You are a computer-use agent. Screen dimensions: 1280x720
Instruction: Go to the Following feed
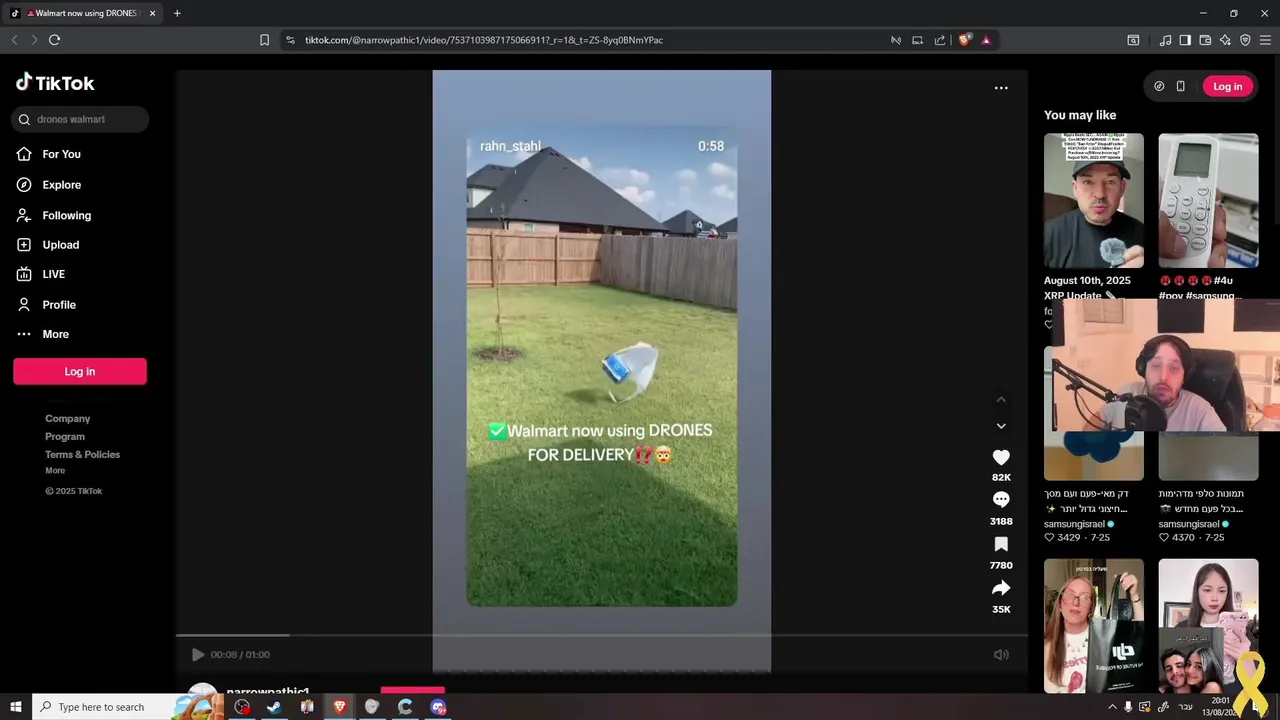[x=53, y=215]
